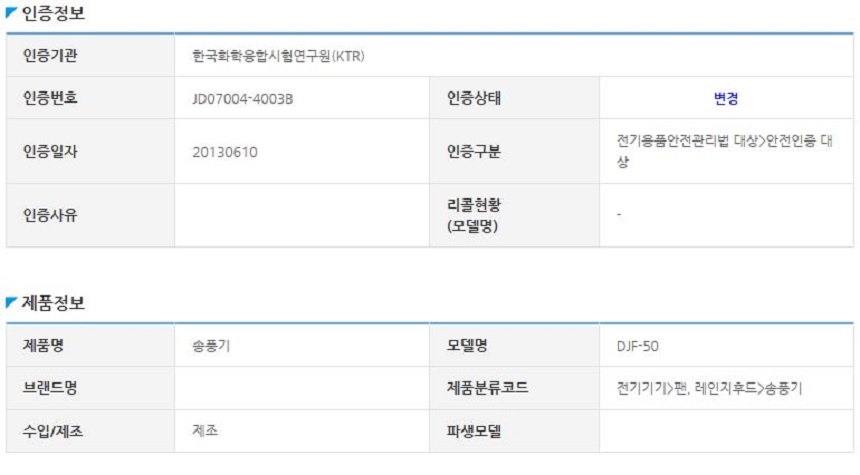860x475 pixels.
Task: Select the 인증상태 label cell
Action: click(x=473, y=98)
